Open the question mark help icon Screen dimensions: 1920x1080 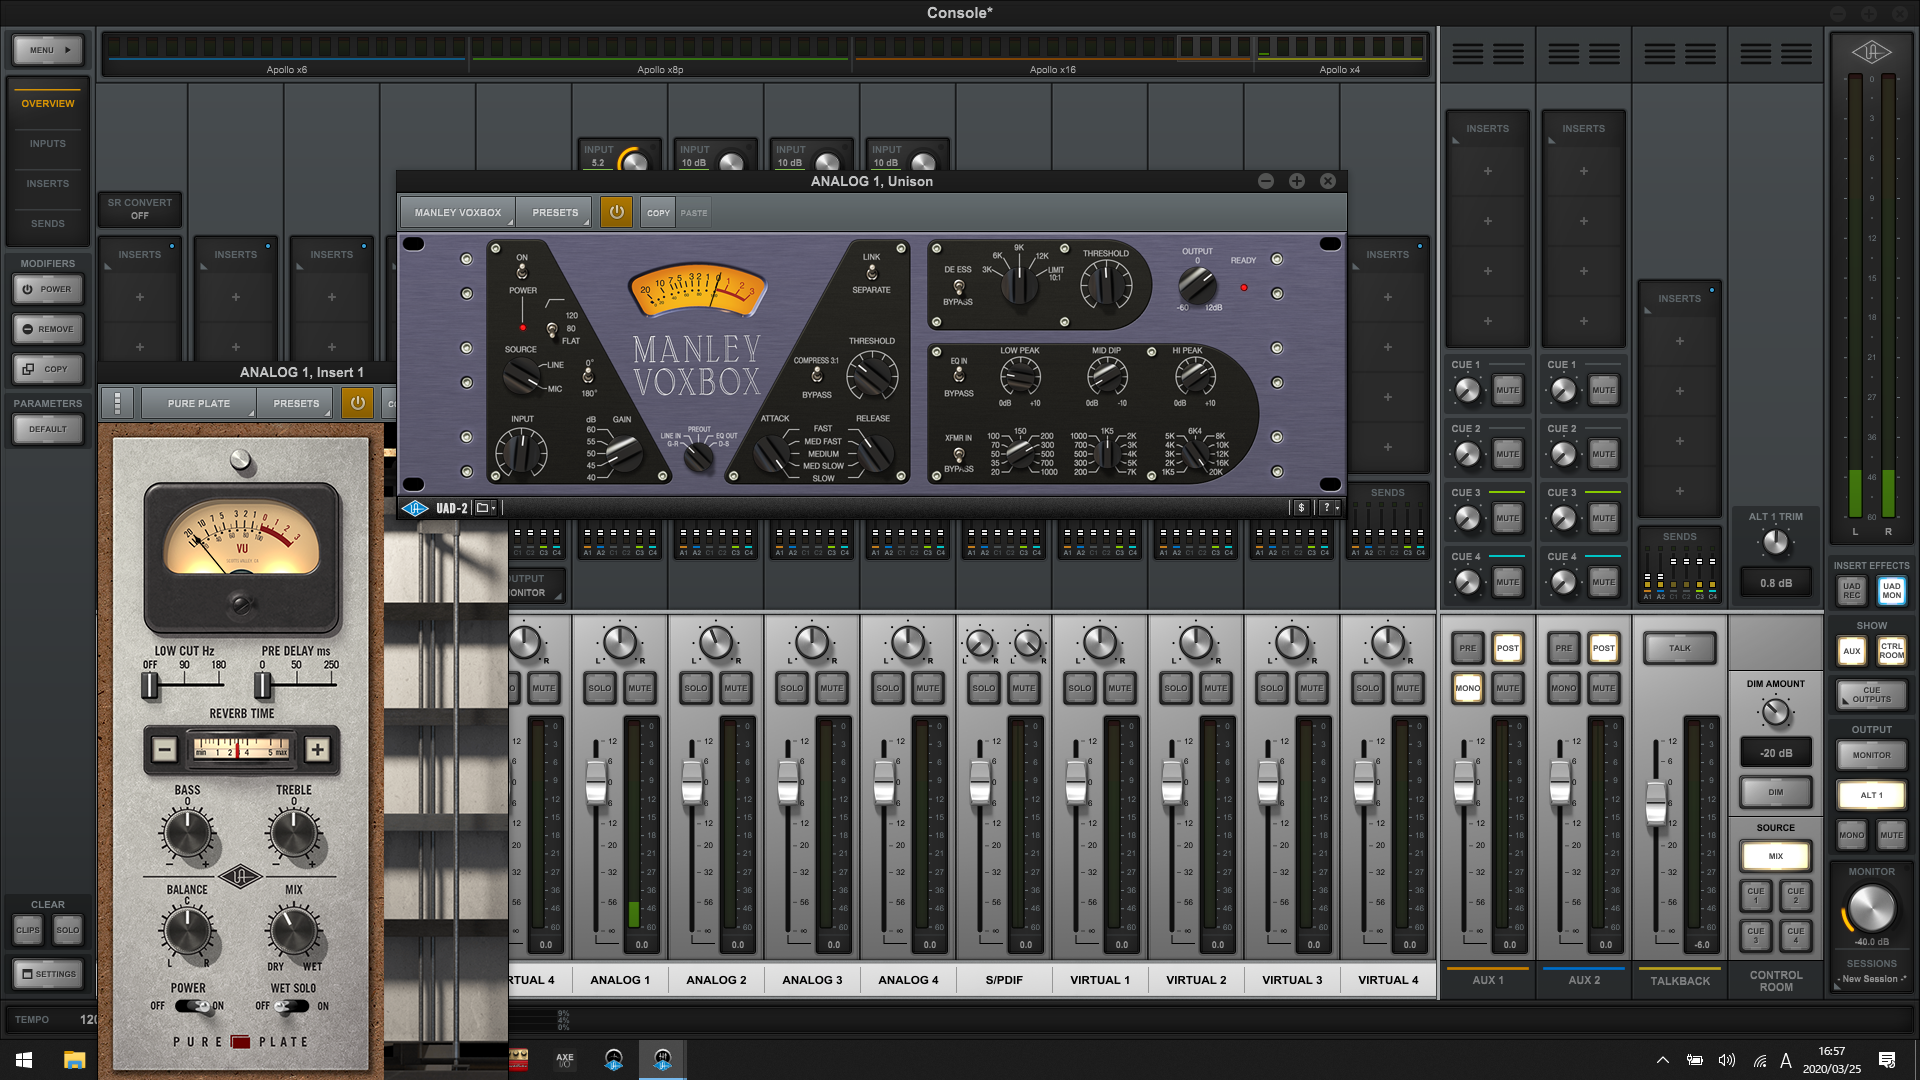click(1329, 508)
